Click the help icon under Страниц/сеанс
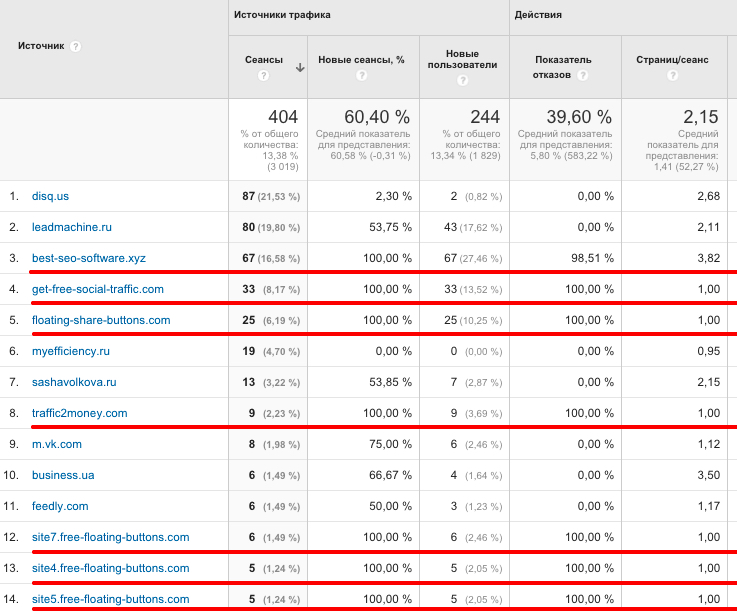The height and width of the screenshot is (614, 737). (672, 75)
